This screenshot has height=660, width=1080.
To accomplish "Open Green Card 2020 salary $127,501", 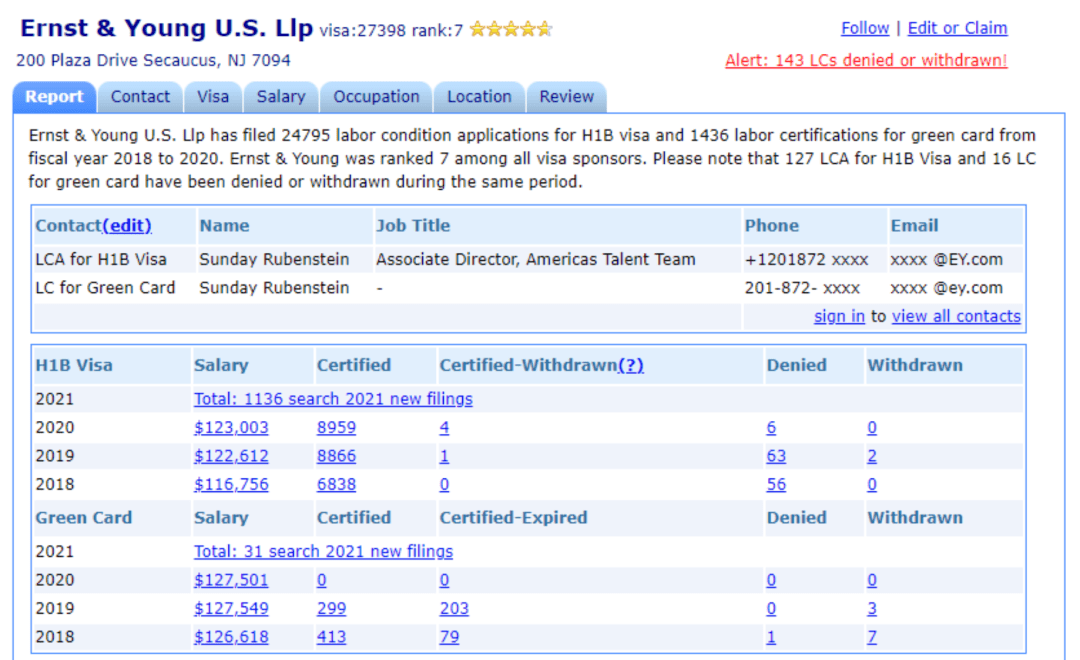I will pos(231,580).
